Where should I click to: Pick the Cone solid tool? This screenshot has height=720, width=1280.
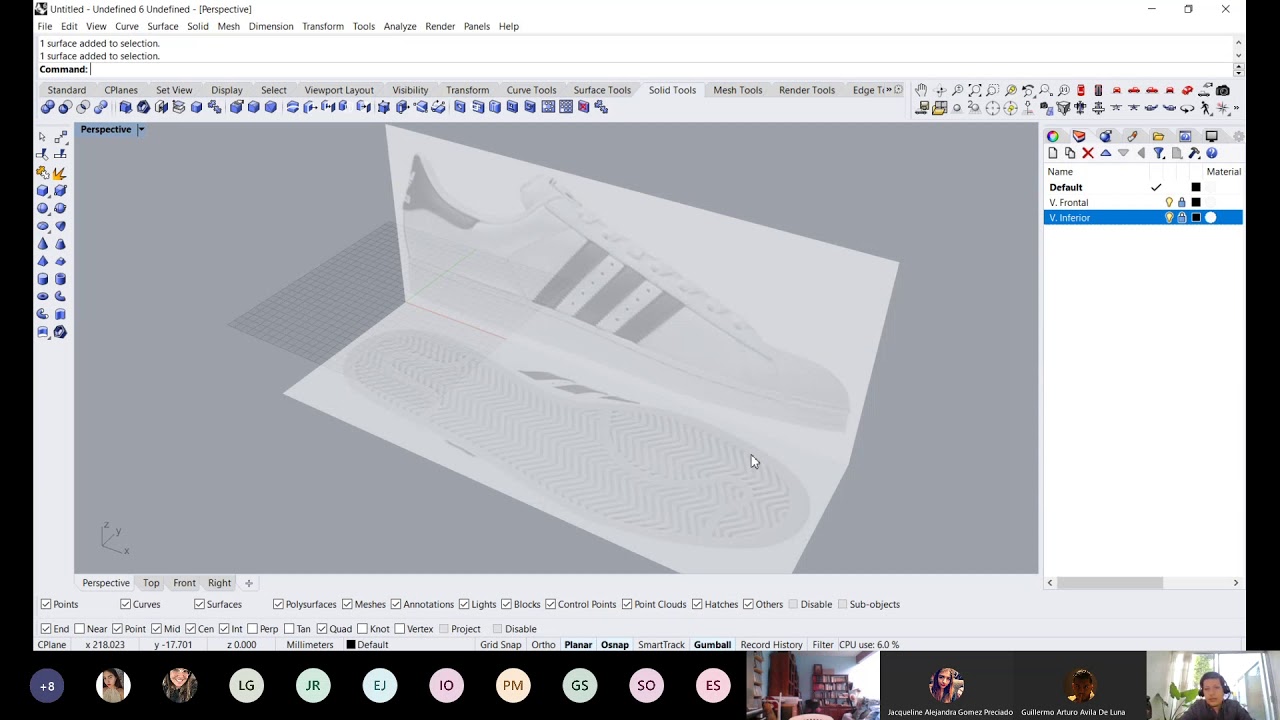click(x=42, y=244)
